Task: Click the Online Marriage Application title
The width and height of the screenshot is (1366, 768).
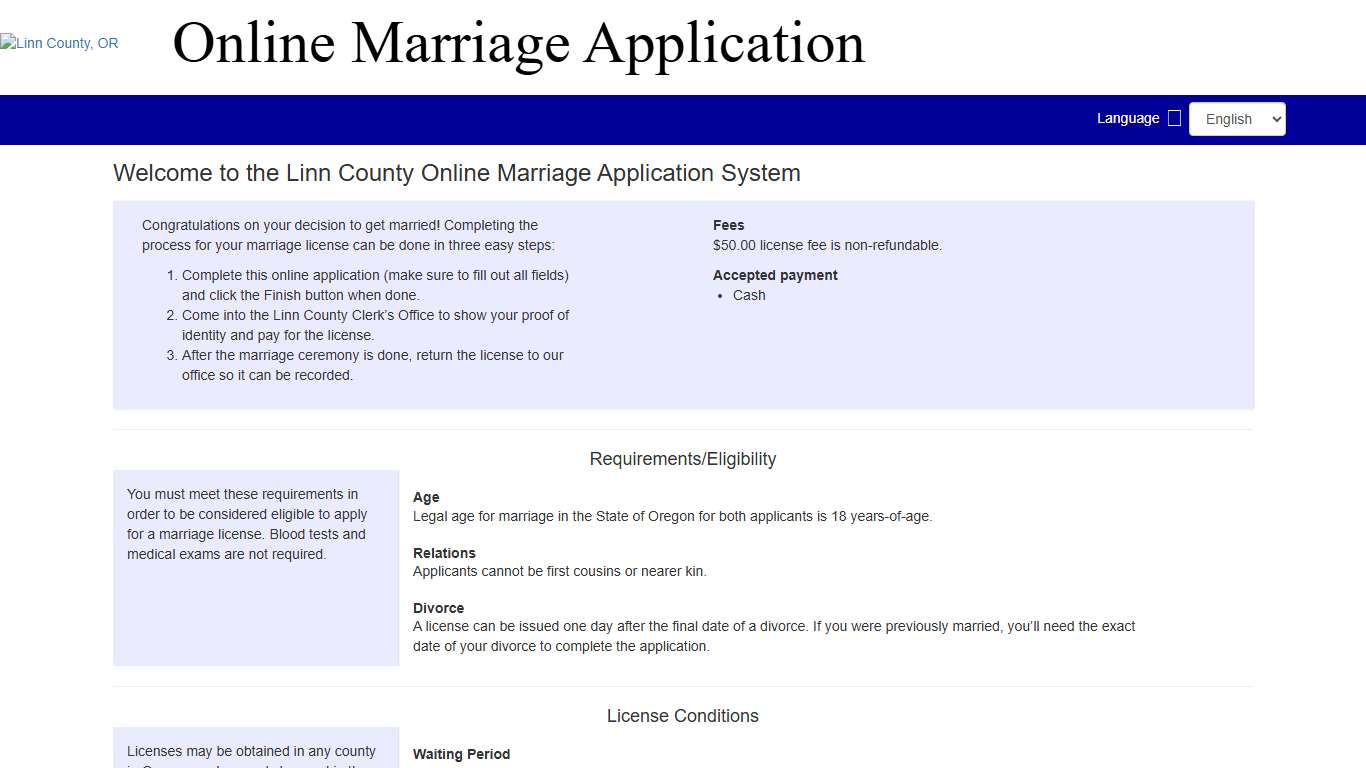Action: 517,44
